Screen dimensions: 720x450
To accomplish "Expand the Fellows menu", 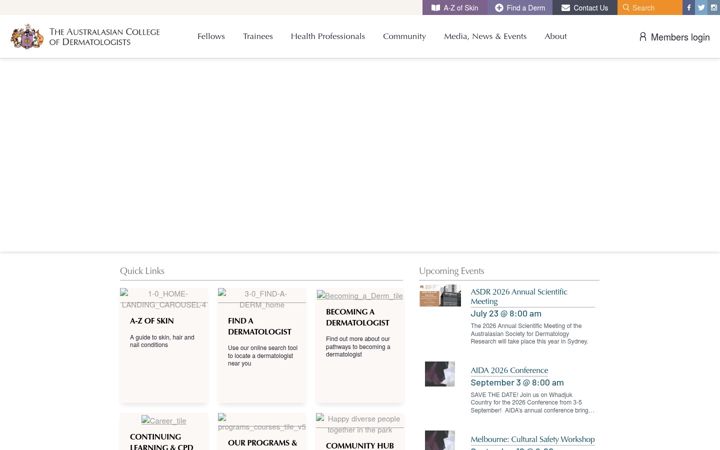I will point(211,36).
